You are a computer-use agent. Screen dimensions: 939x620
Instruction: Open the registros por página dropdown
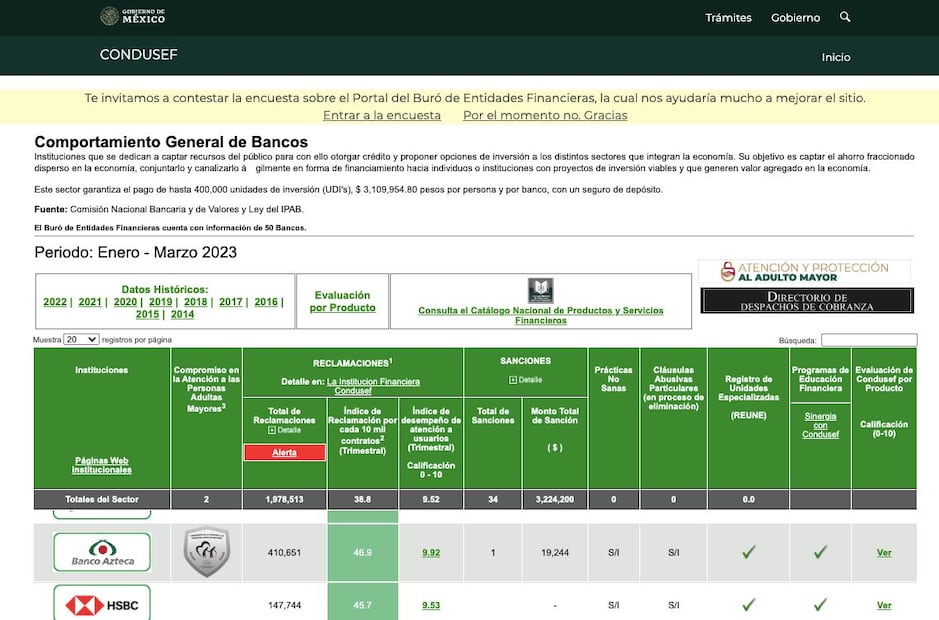81,340
